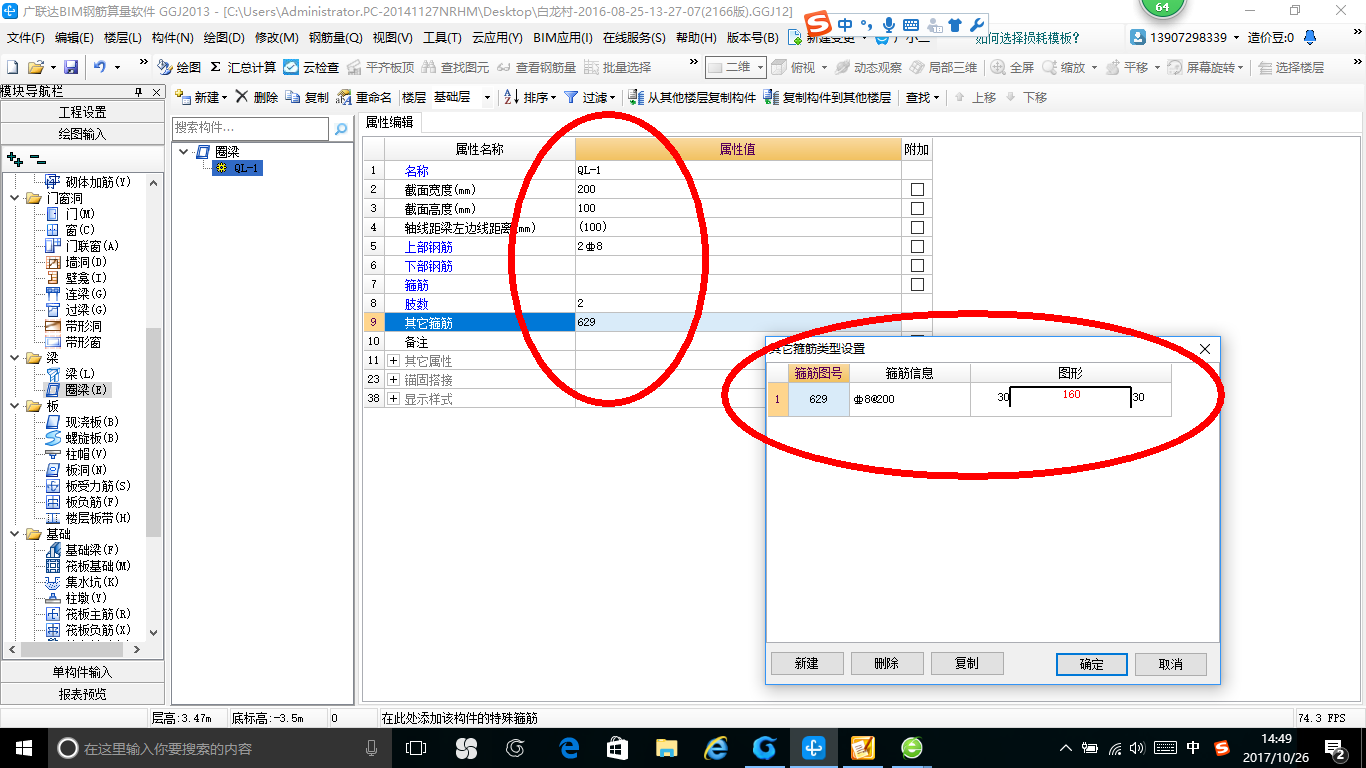Click the navigation tree vertical scrollbar
The width and height of the screenshot is (1366, 768).
click(x=153, y=432)
